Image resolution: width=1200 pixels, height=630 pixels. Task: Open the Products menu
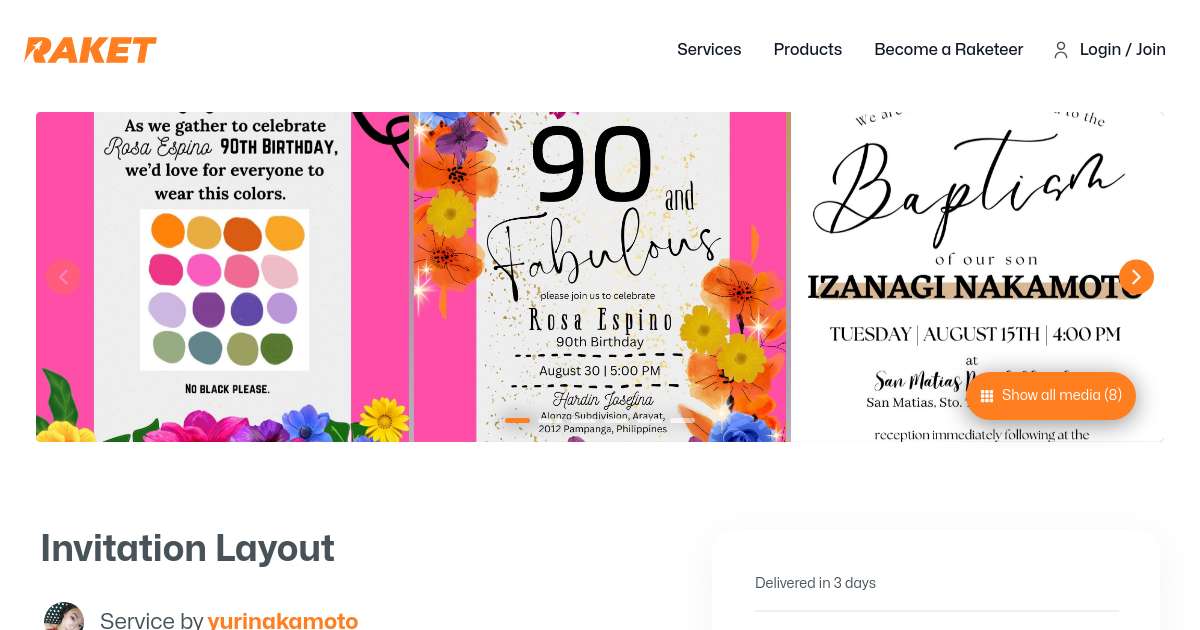click(807, 50)
